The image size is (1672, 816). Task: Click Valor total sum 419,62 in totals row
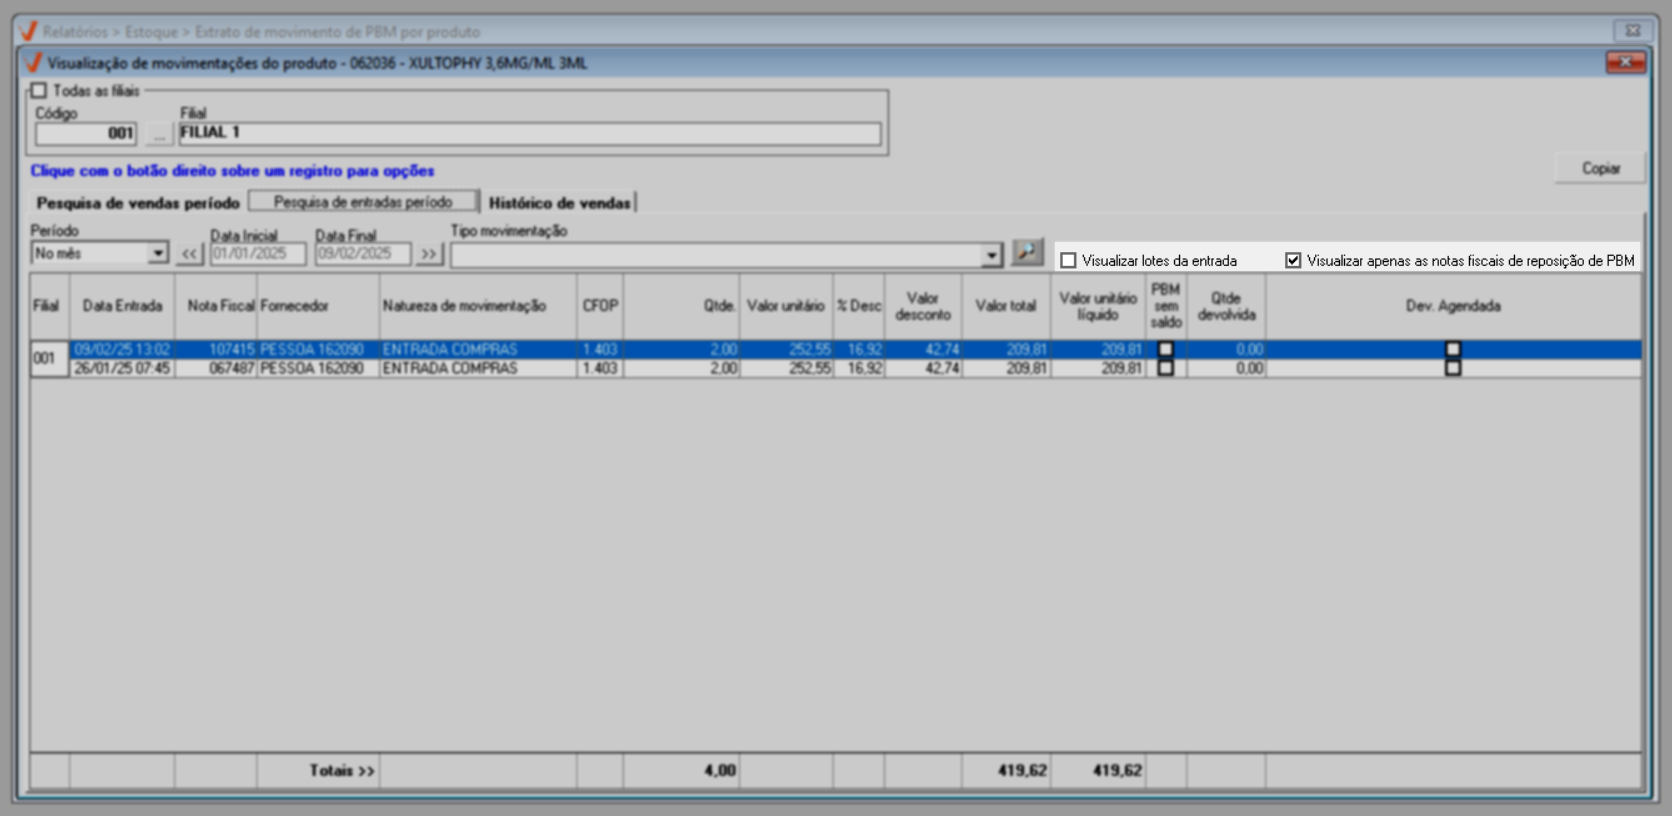click(1022, 771)
